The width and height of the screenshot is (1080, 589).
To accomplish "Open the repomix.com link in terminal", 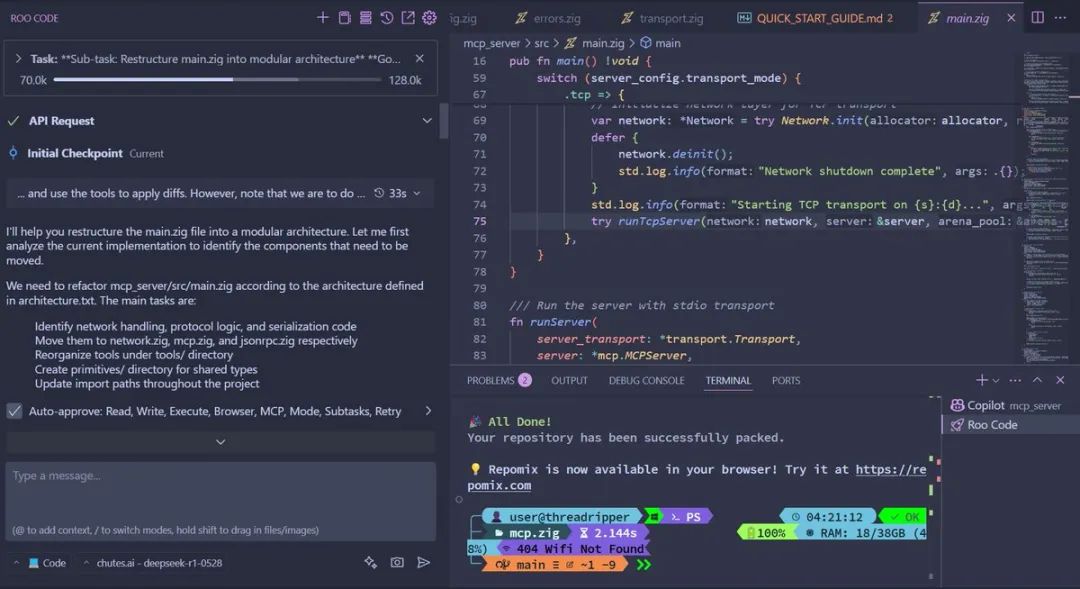I will point(696,477).
